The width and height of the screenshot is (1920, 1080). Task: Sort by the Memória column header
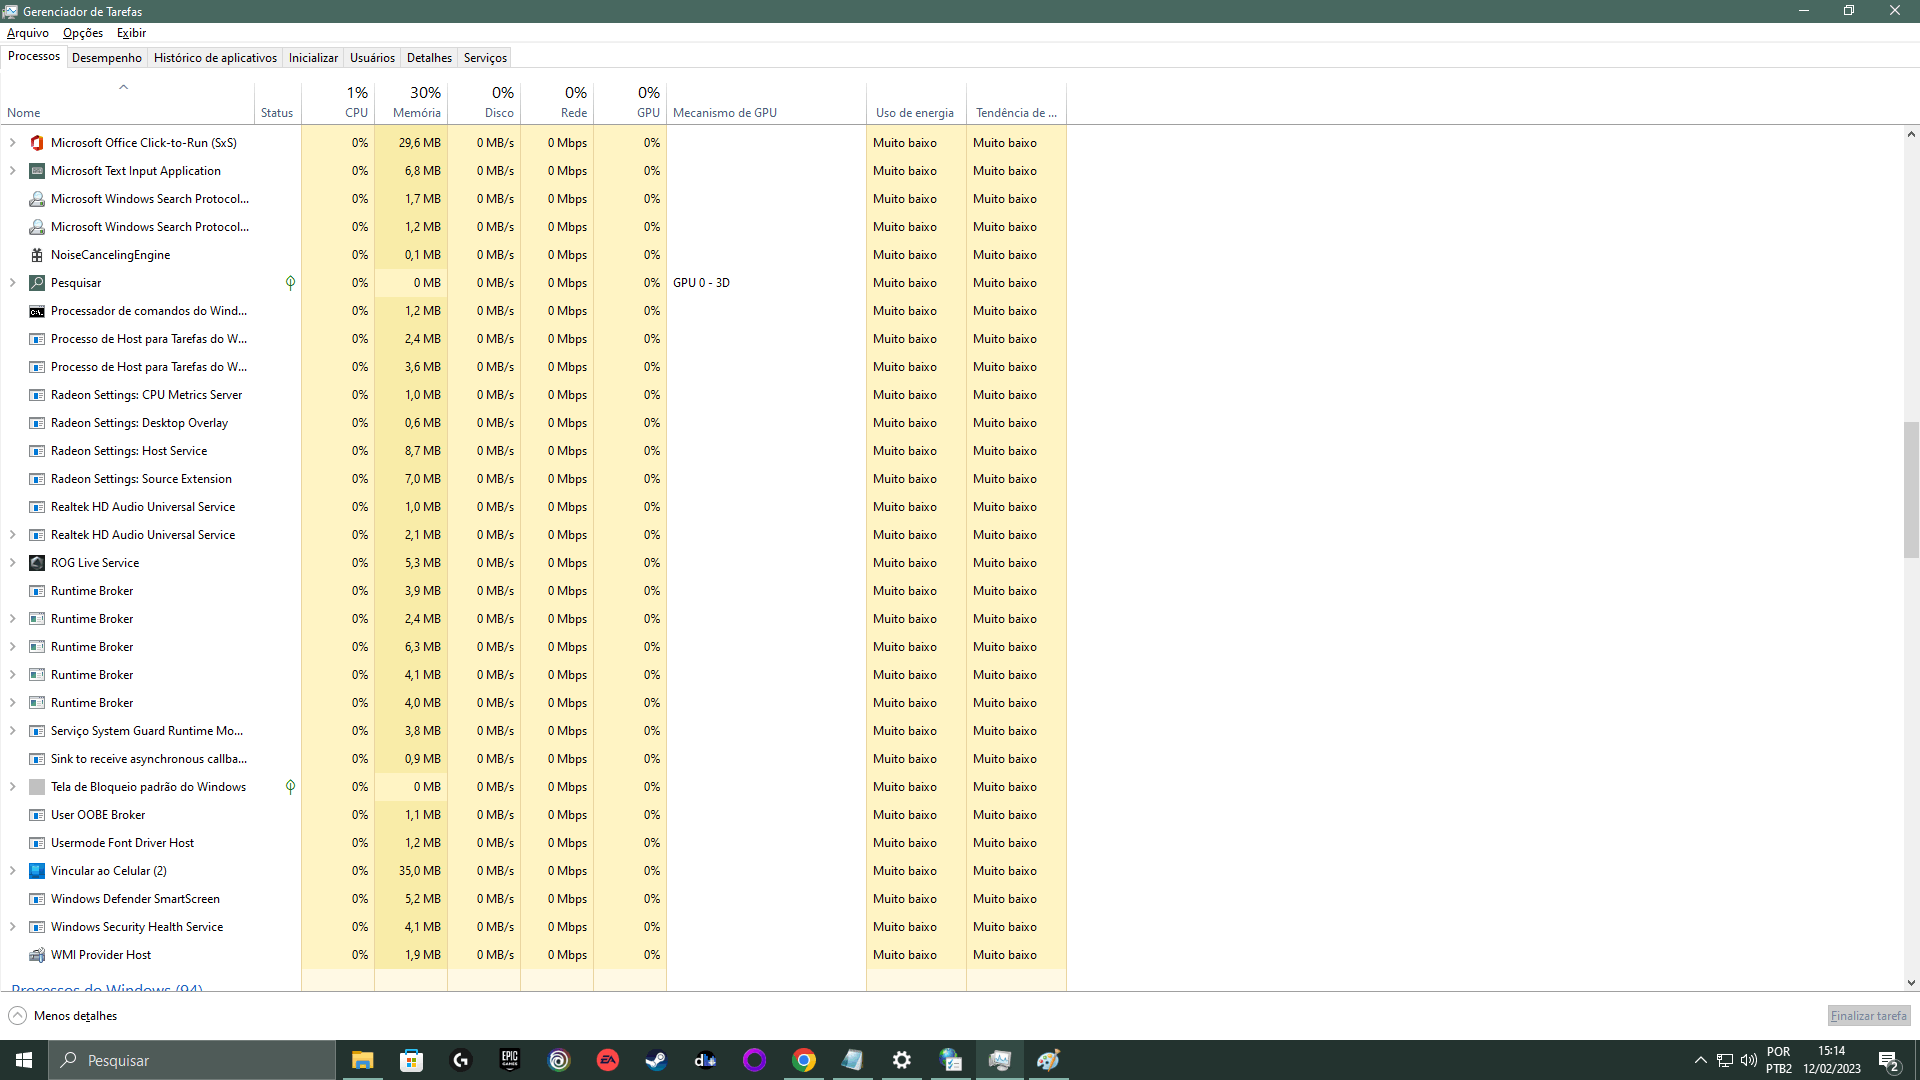416,113
